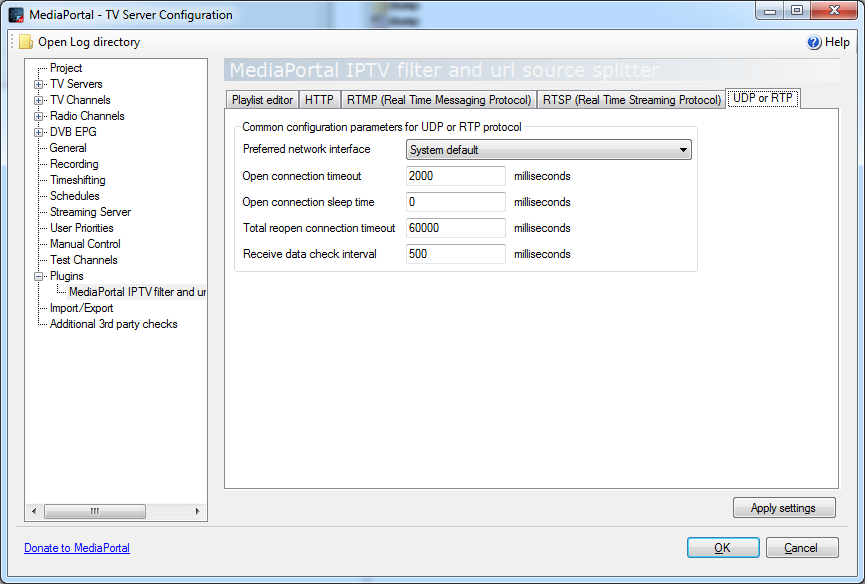This screenshot has height=584, width=865.
Task: Open the Preferred network interface dropdown
Action: [x=548, y=149]
